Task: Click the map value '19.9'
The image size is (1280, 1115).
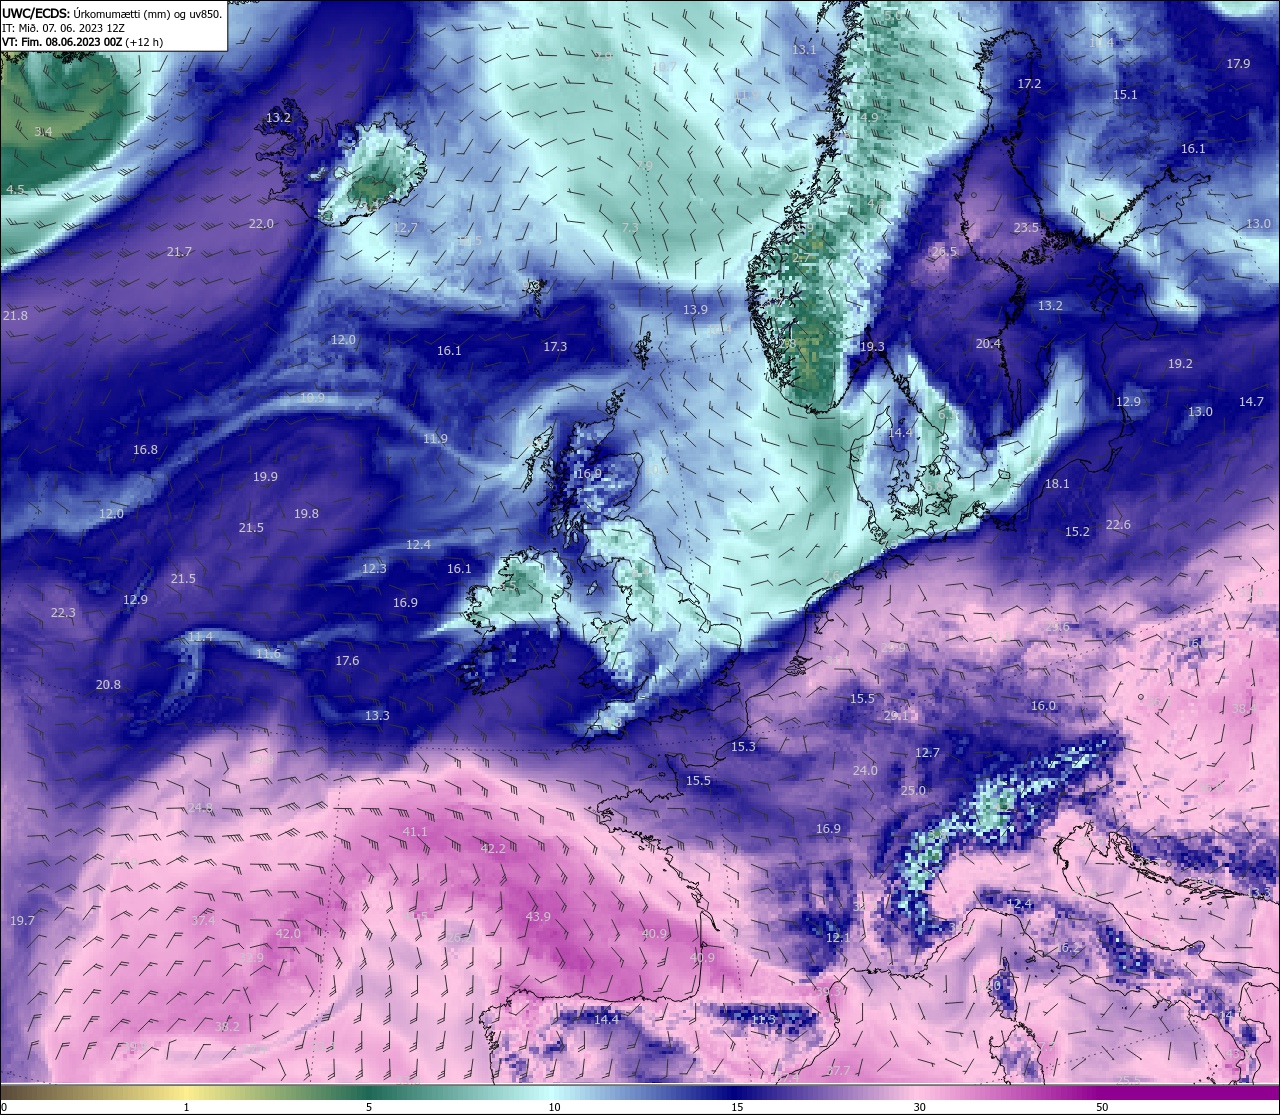Action: coord(265,477)
